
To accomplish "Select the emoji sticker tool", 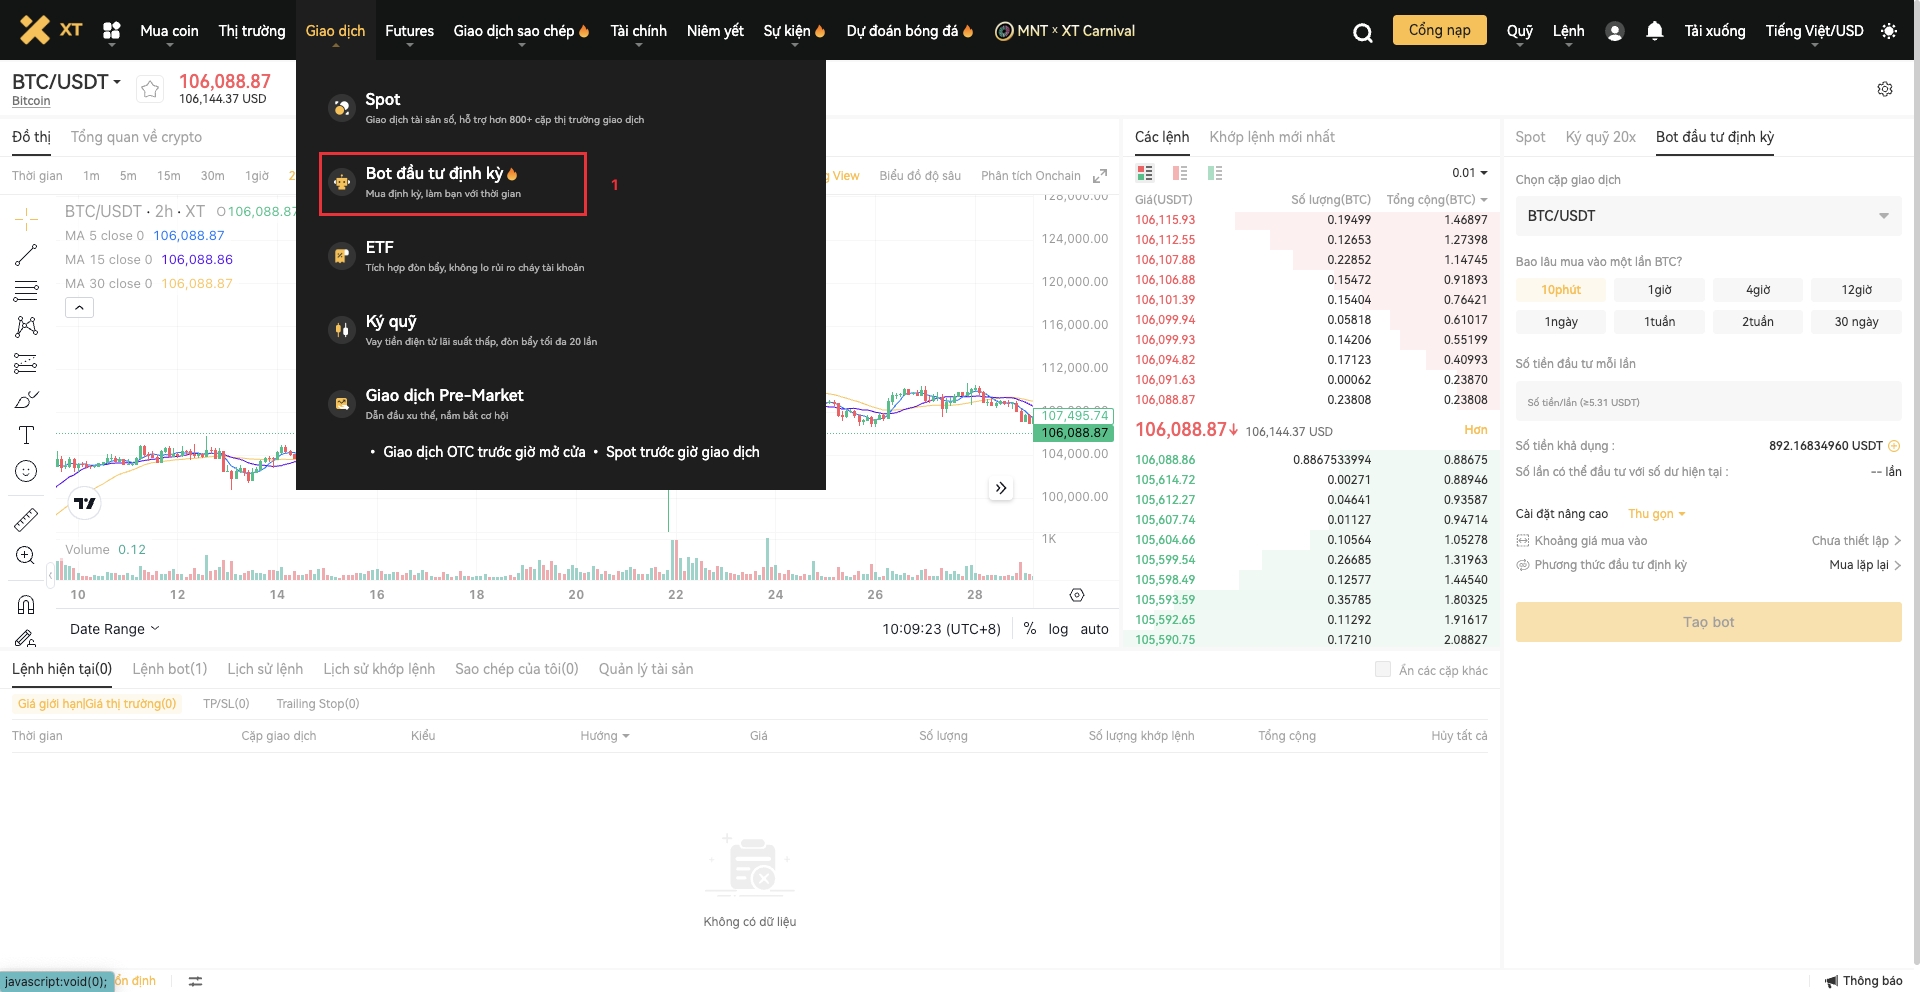I will click(26, 471).
